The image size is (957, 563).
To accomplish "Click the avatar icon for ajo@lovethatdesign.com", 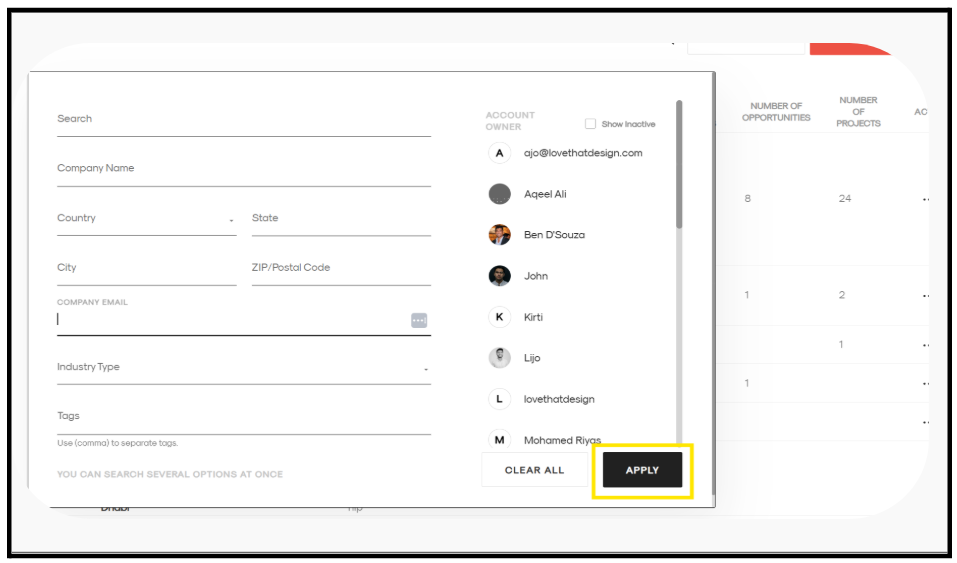I will (x=499, y=153).
